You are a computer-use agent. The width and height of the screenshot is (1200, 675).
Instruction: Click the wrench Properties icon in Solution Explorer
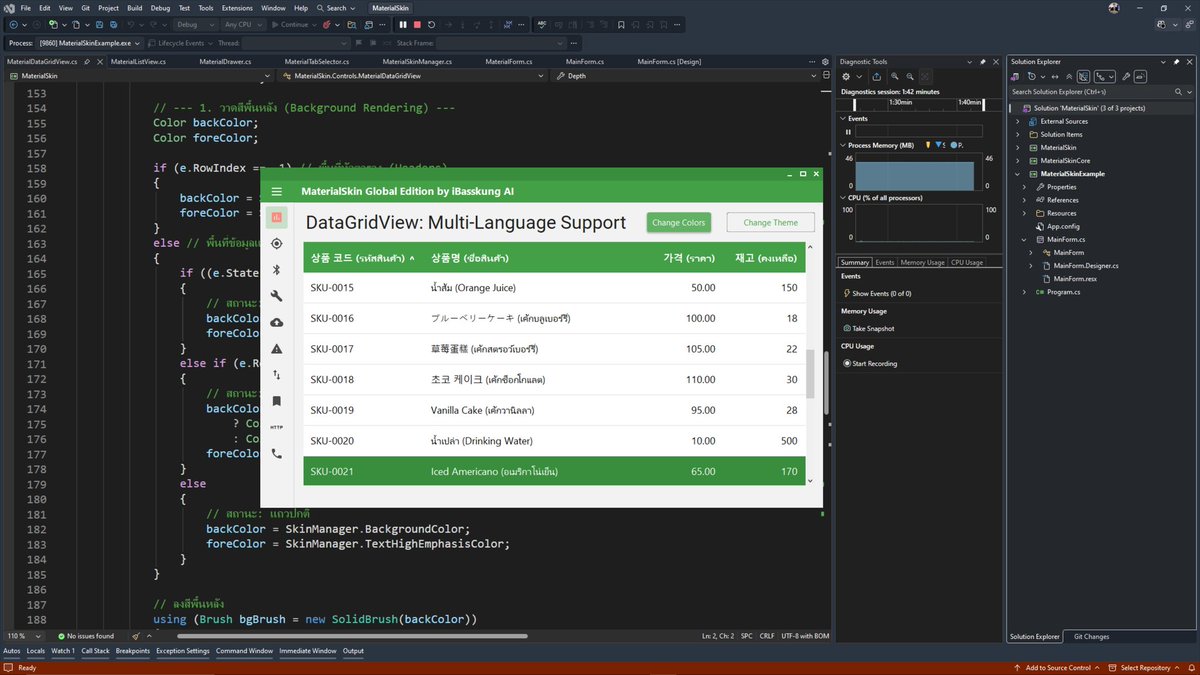(x=1126, y=76)
